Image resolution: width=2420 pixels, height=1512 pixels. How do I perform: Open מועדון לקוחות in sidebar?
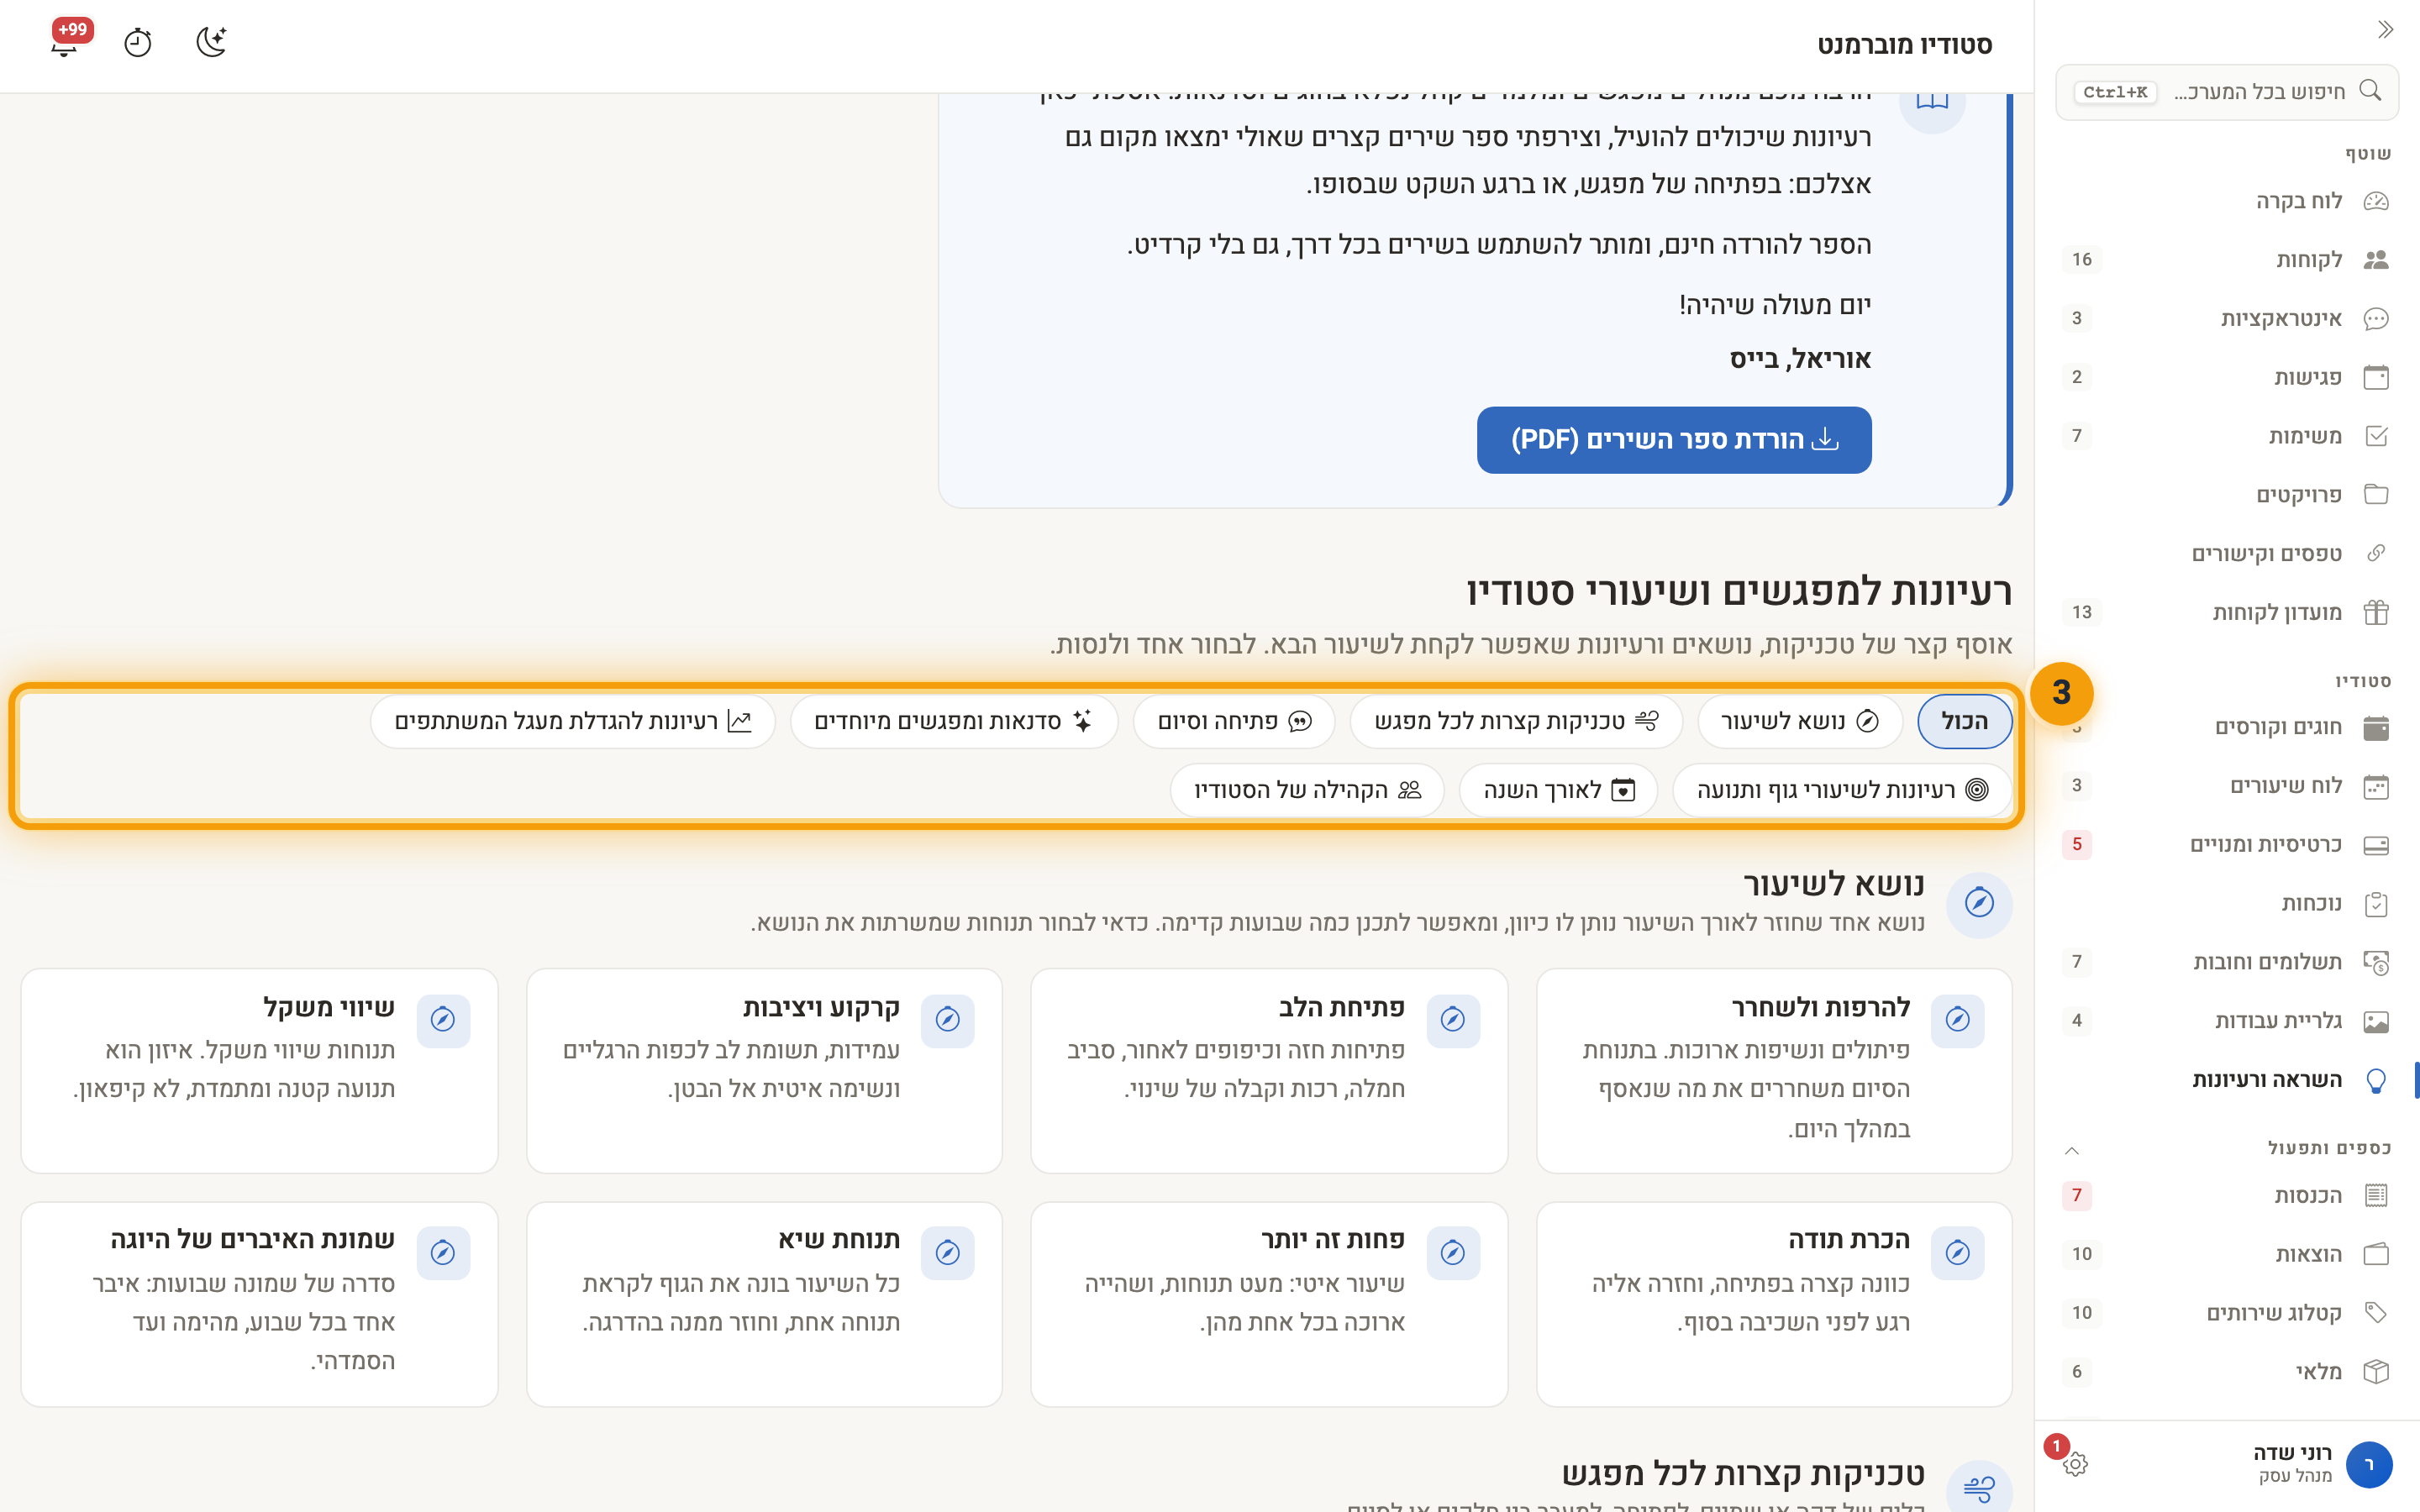(x=2227, y=612)
